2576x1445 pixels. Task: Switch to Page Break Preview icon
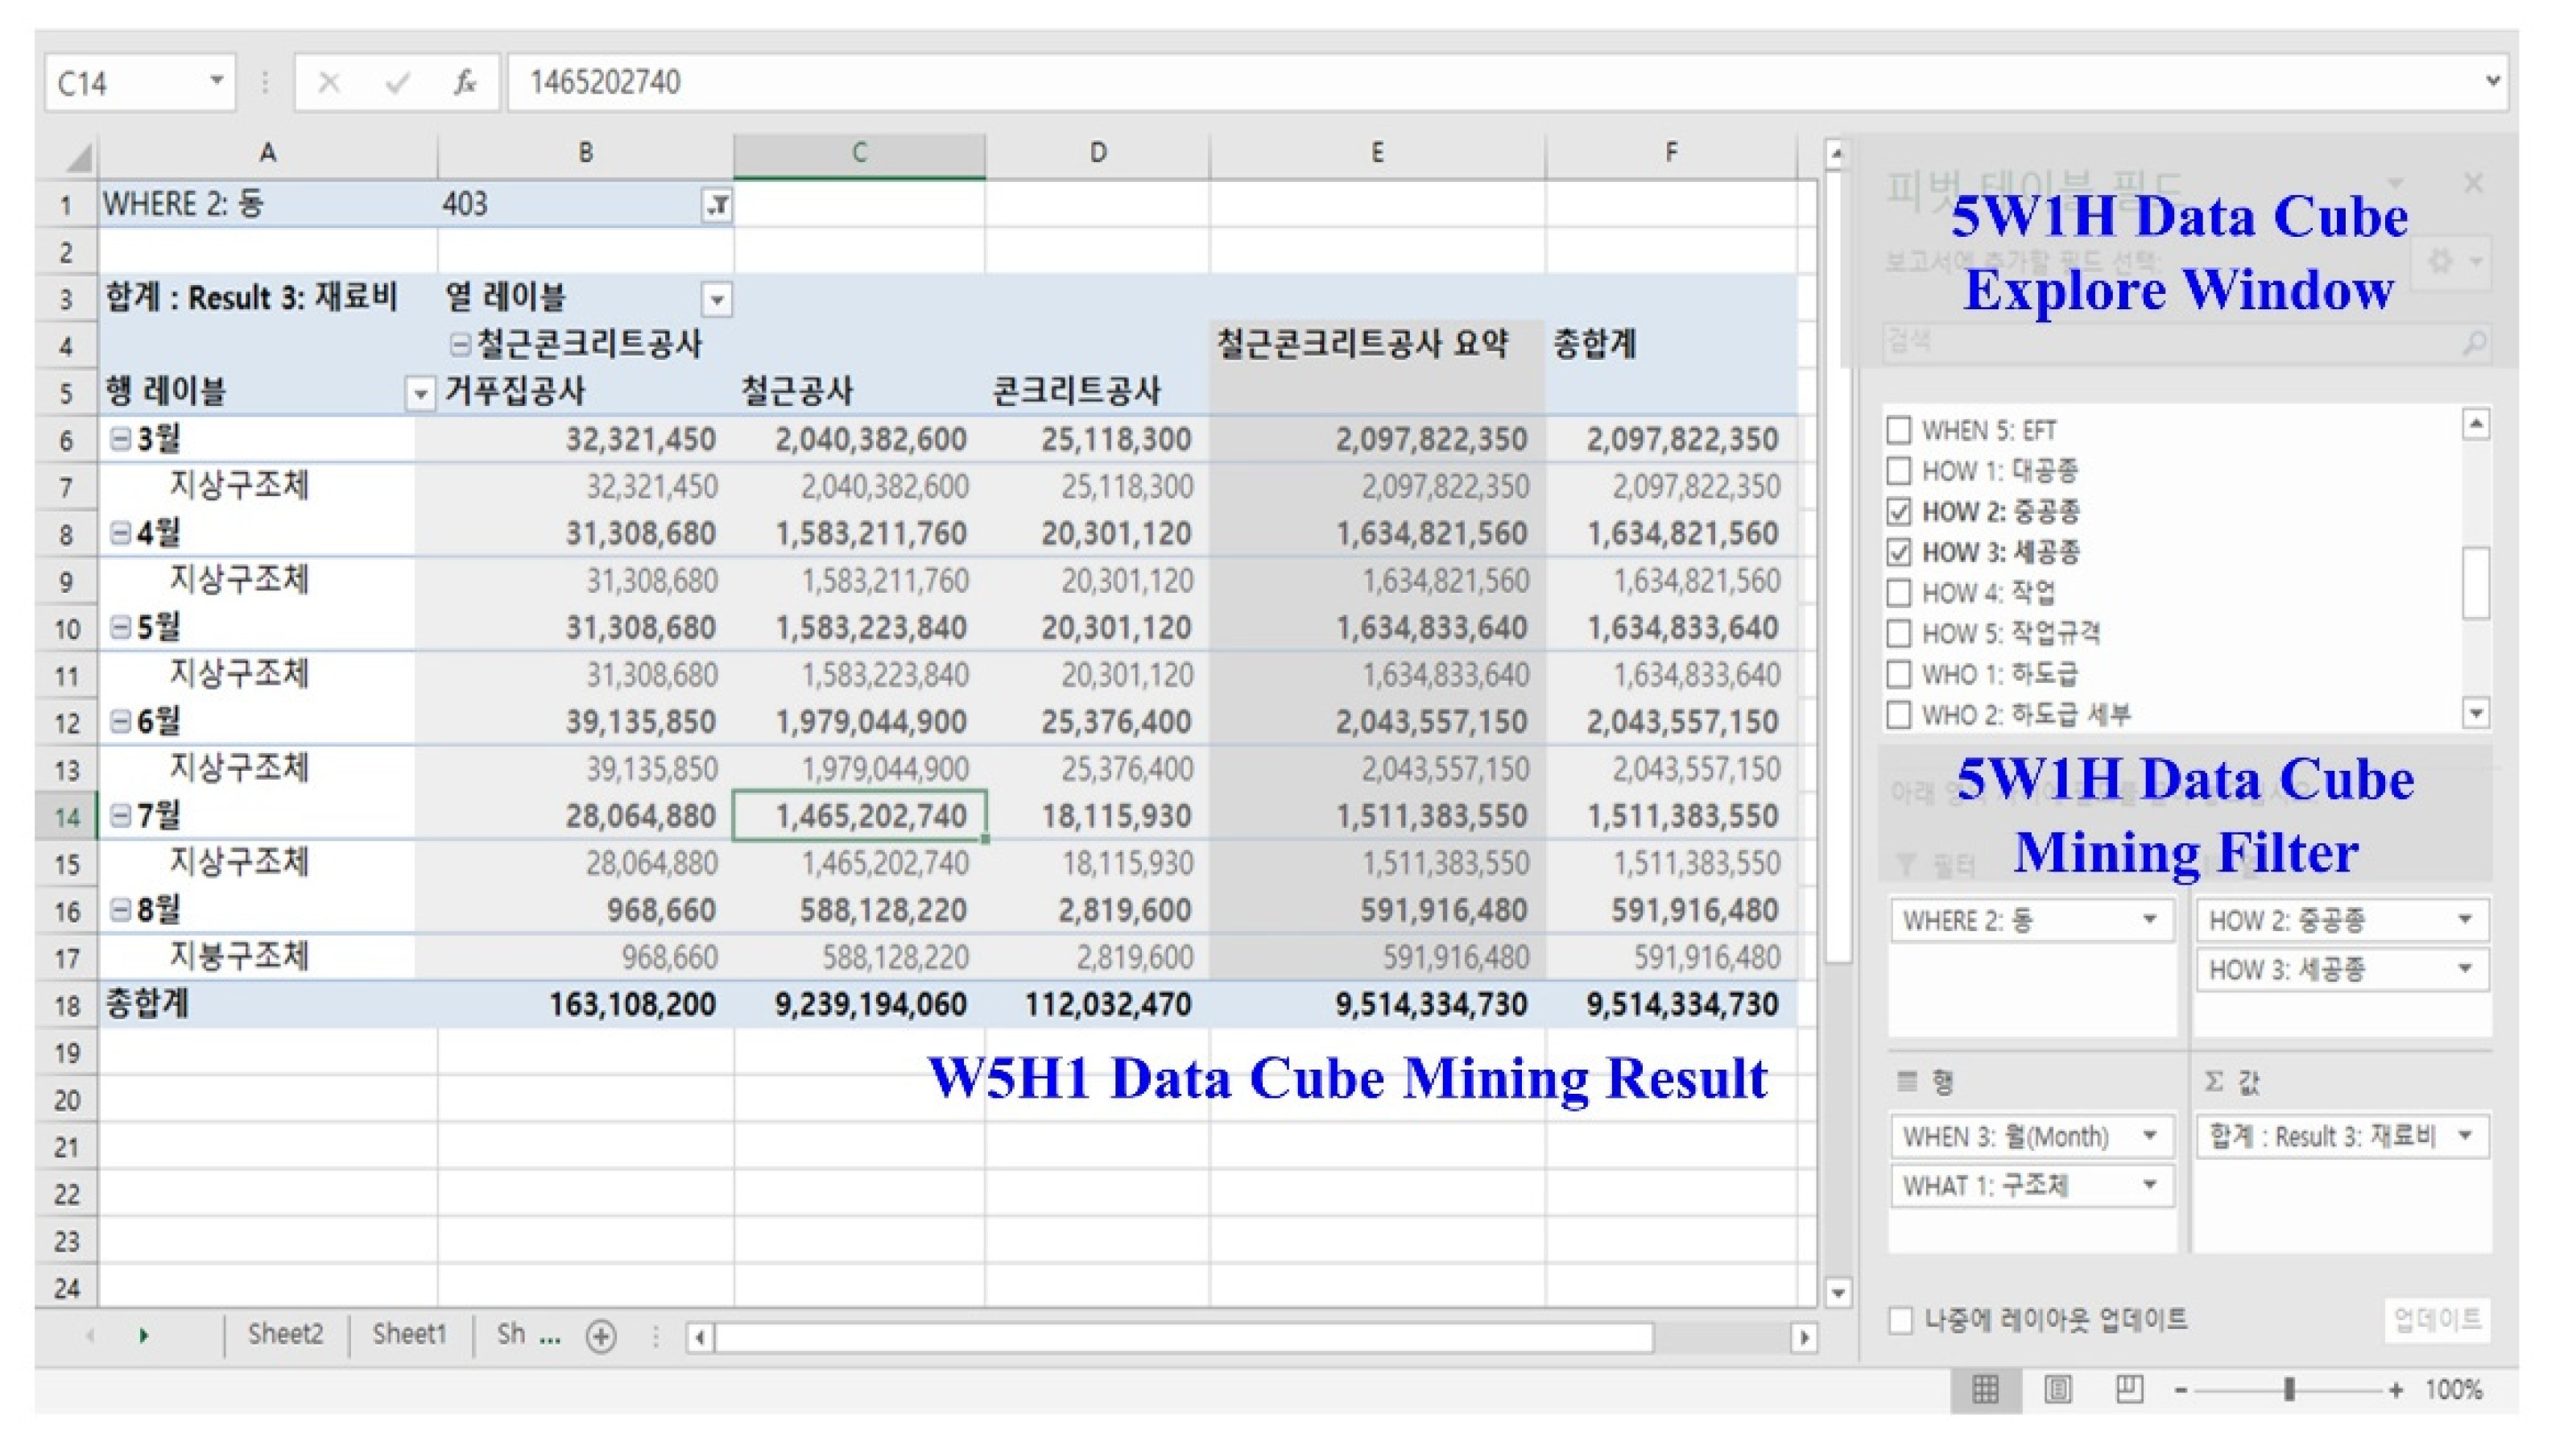2129,1389
